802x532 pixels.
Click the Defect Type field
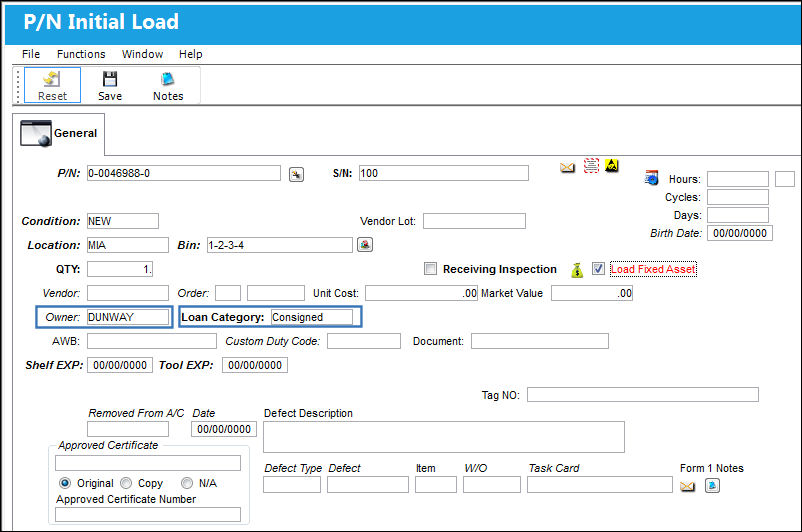(292, 484)
